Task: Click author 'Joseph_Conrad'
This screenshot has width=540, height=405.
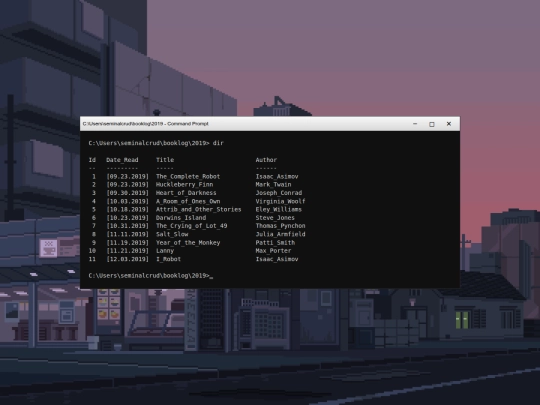Action: 279,193
